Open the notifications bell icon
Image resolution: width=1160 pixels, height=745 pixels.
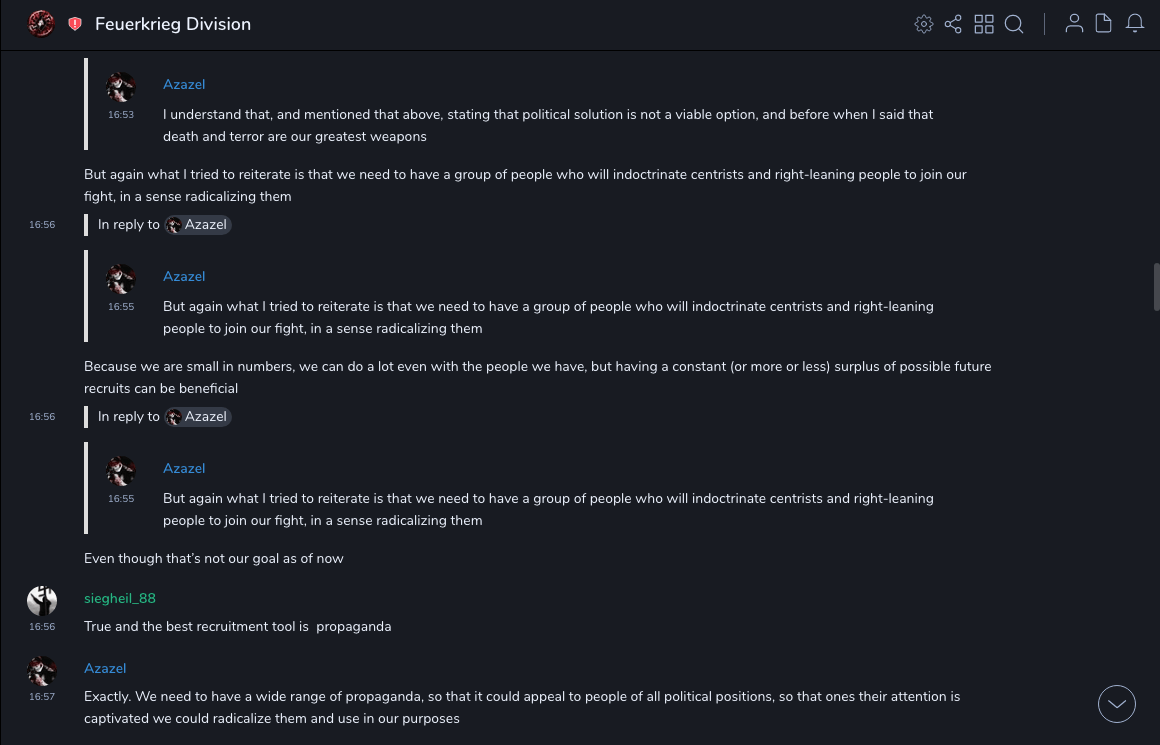[1135, 24]
